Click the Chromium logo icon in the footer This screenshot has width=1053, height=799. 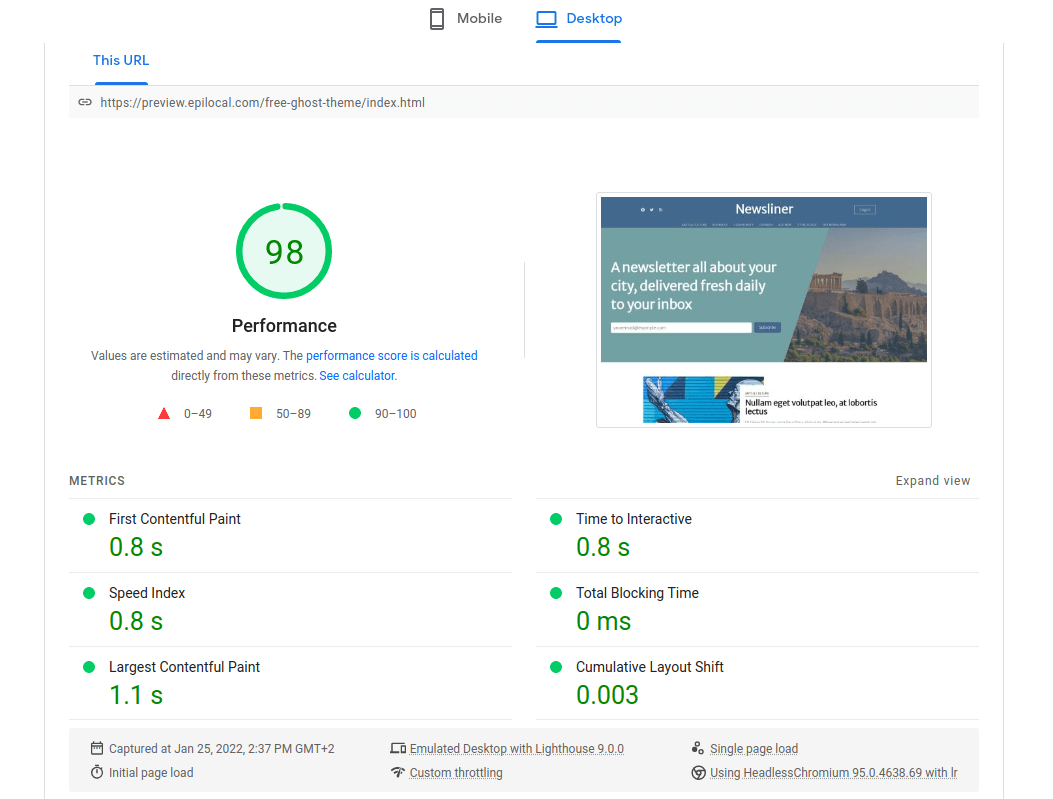pyautogui.click(x=698, y=772)
